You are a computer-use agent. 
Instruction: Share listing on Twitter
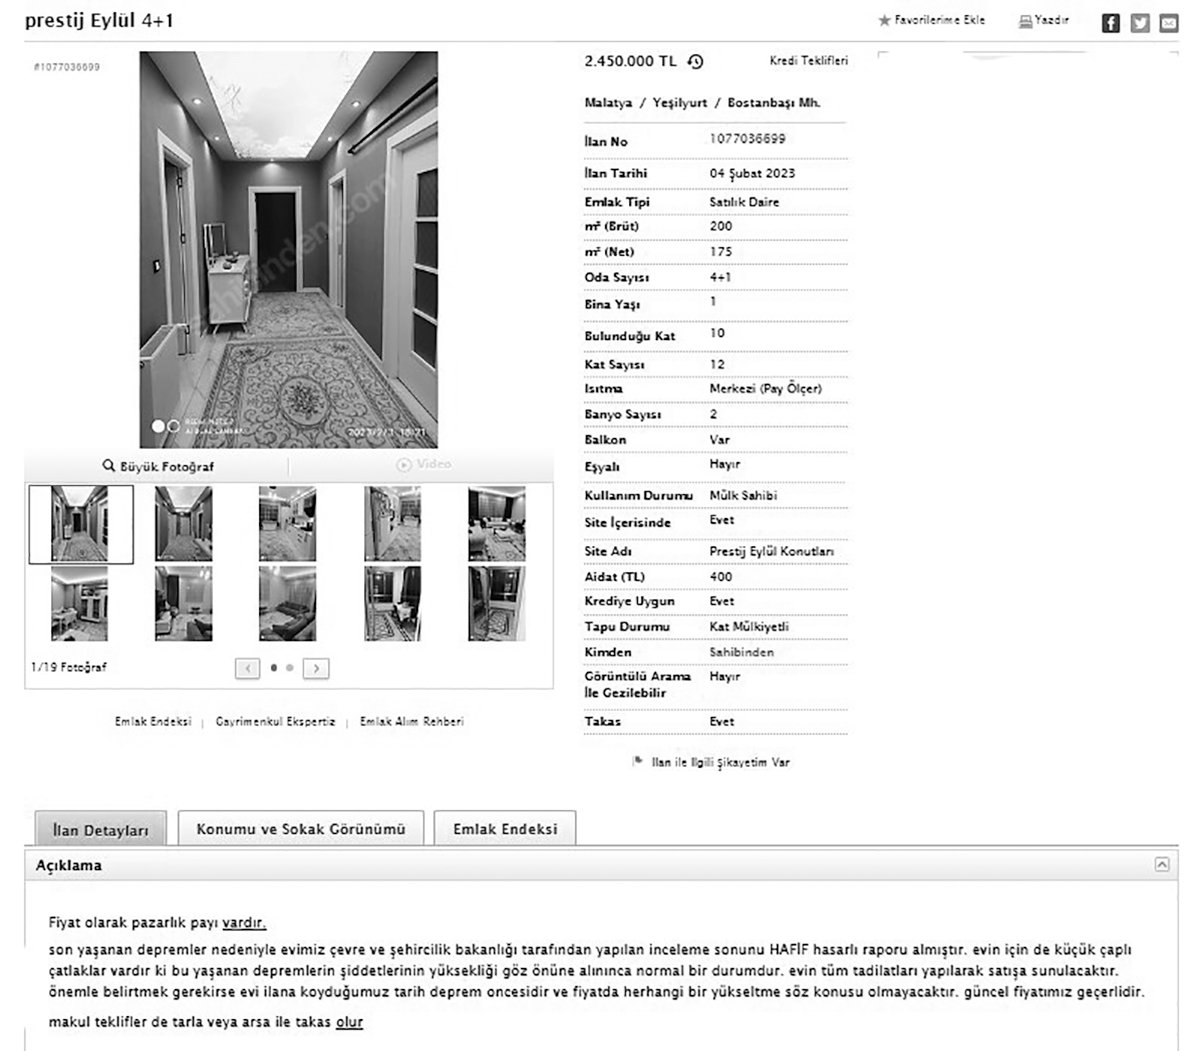click(1139, 23)
